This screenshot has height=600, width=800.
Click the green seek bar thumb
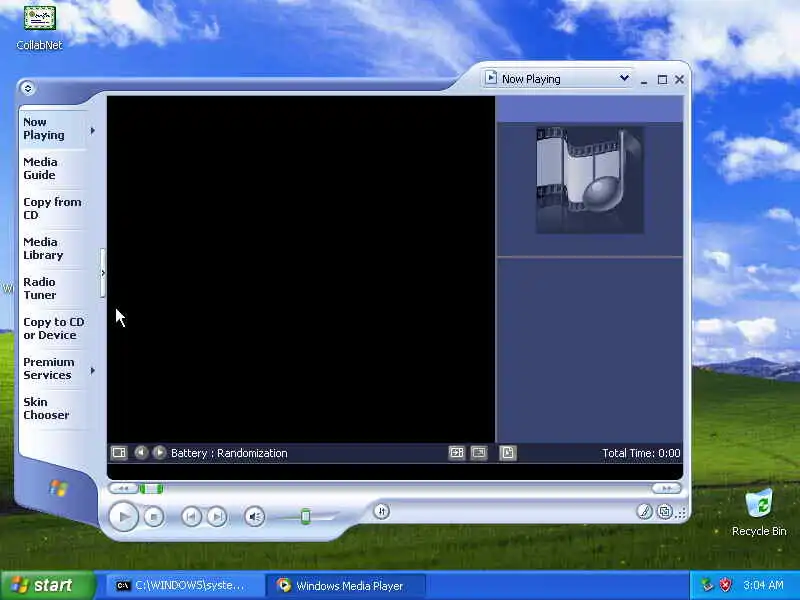(x=152, y=489)
